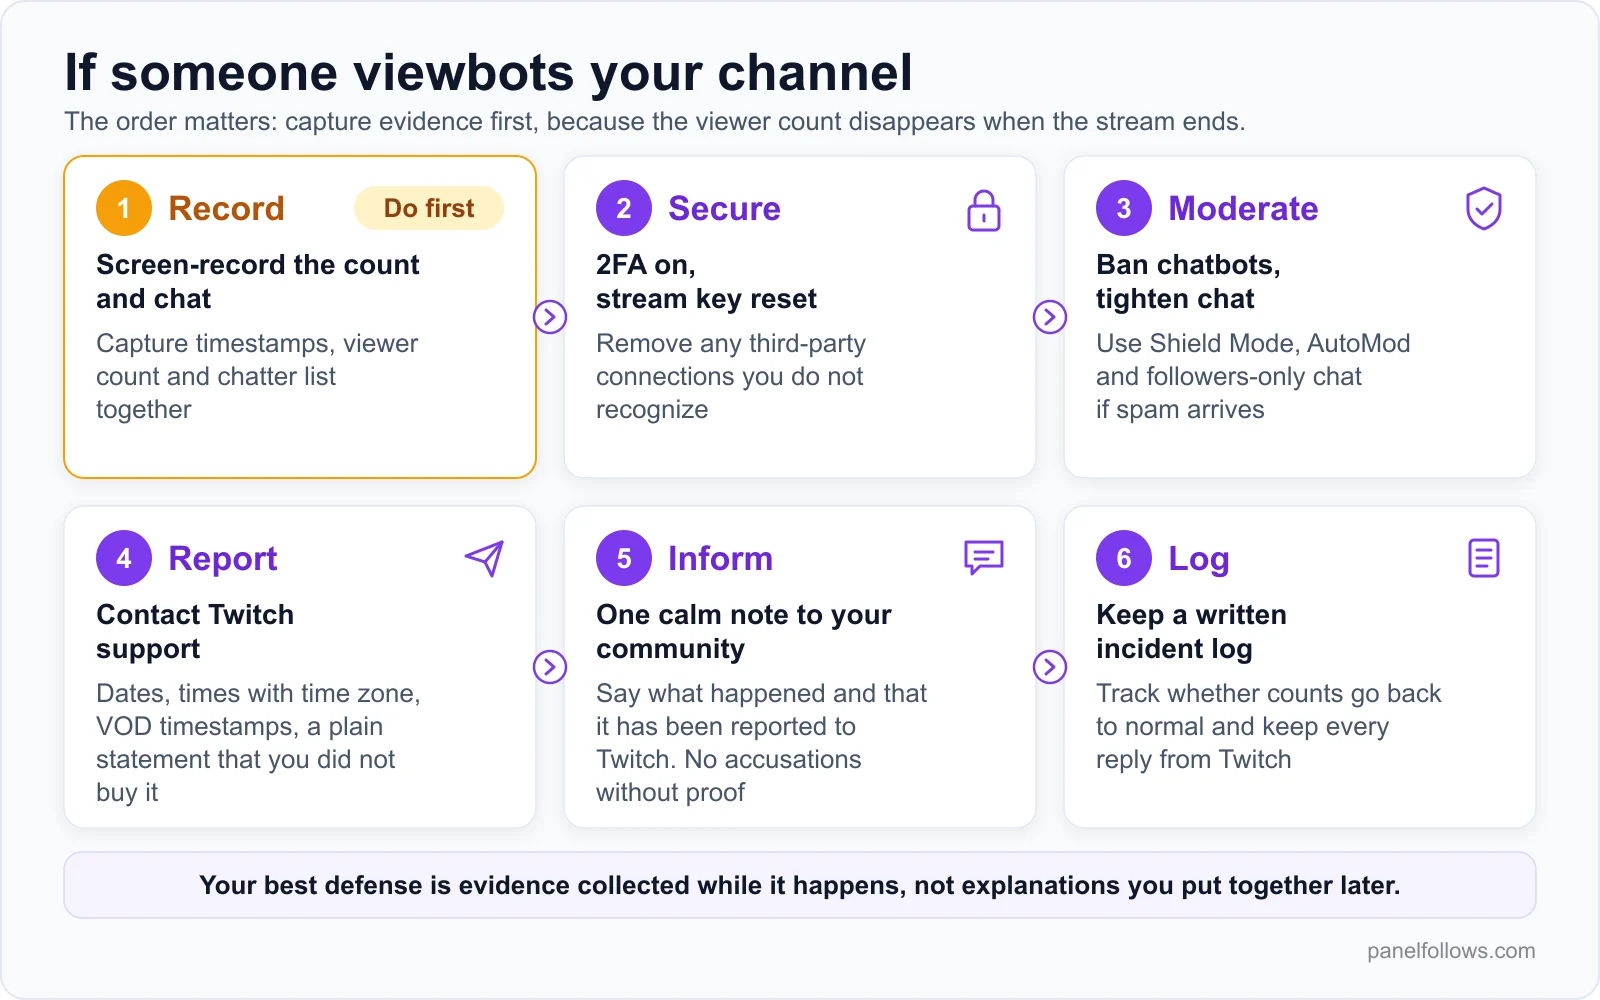Image resolution: width=1600 pixels, height=1000 pixels.
Task: Select the "Record" card title
Action: coord(227,208)
